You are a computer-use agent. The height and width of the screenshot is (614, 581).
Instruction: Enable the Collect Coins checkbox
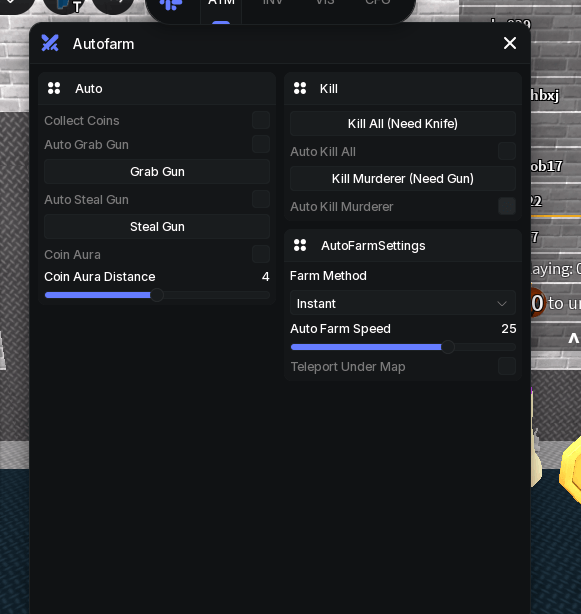(x=261, y=120)
